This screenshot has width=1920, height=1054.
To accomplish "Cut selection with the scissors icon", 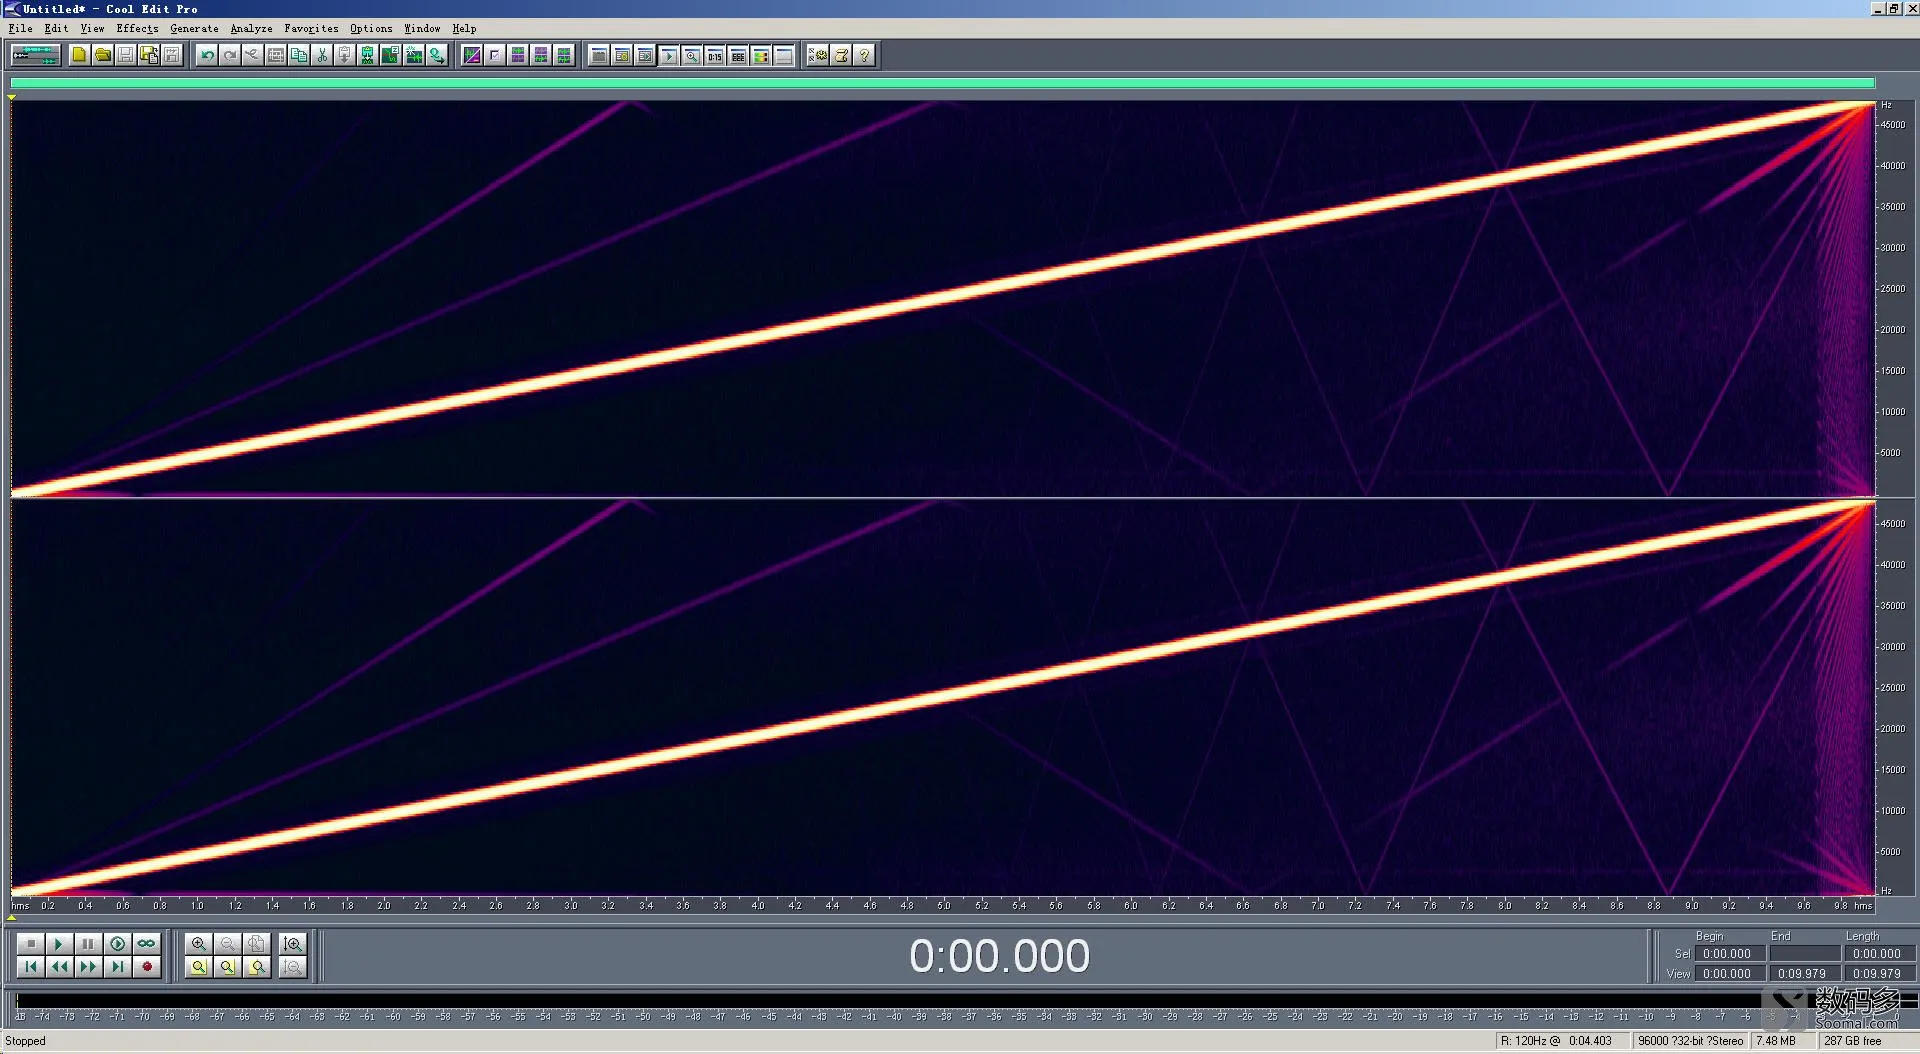I will coord(321,55).
